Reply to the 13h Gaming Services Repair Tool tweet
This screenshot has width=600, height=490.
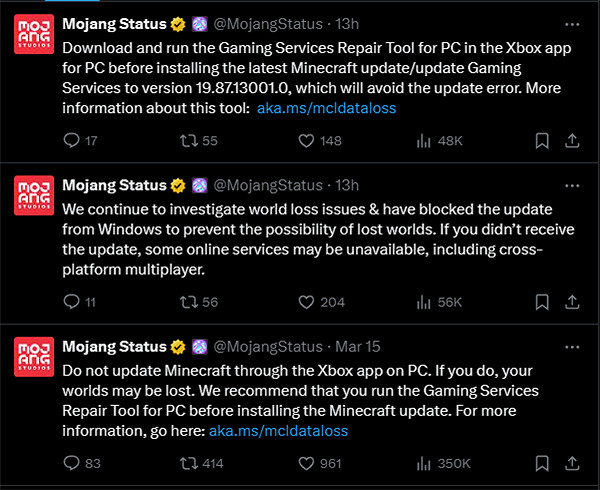click(x=70, y=140)
